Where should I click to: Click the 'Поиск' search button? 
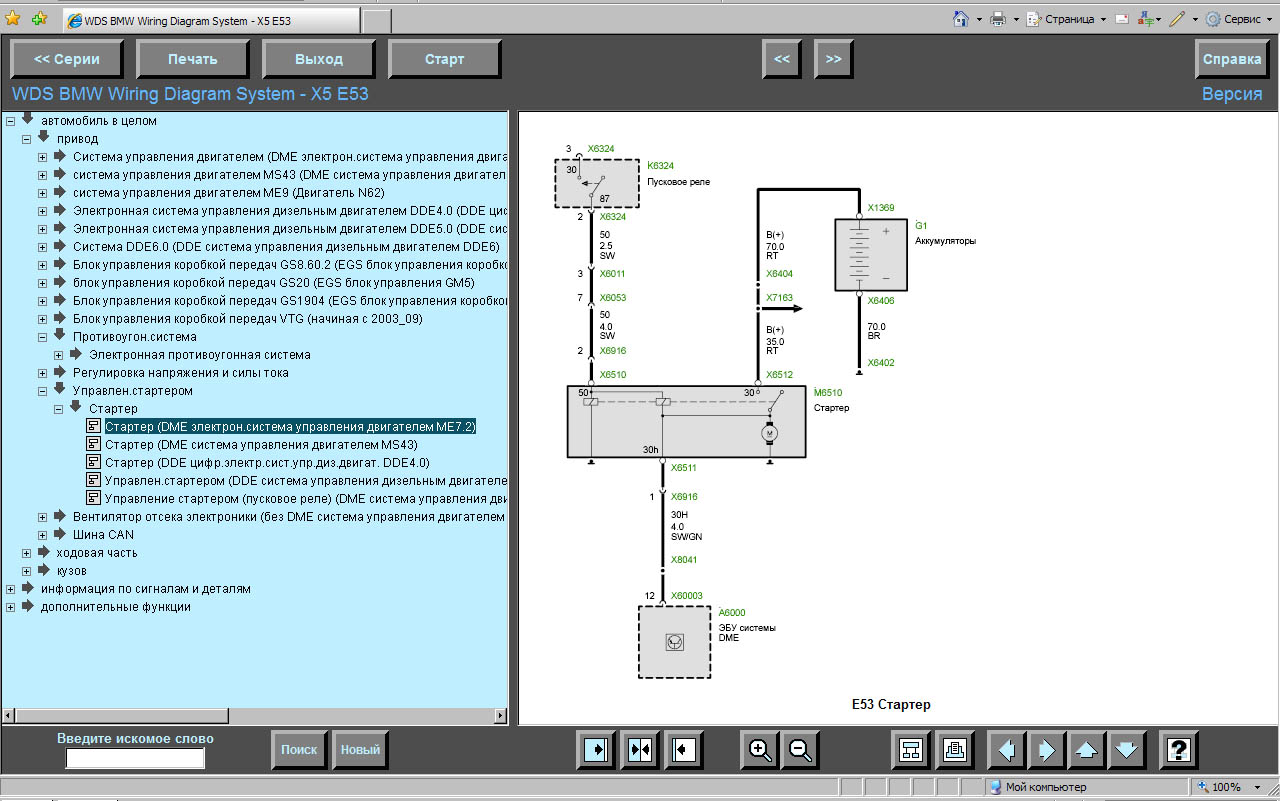[299, 749]
